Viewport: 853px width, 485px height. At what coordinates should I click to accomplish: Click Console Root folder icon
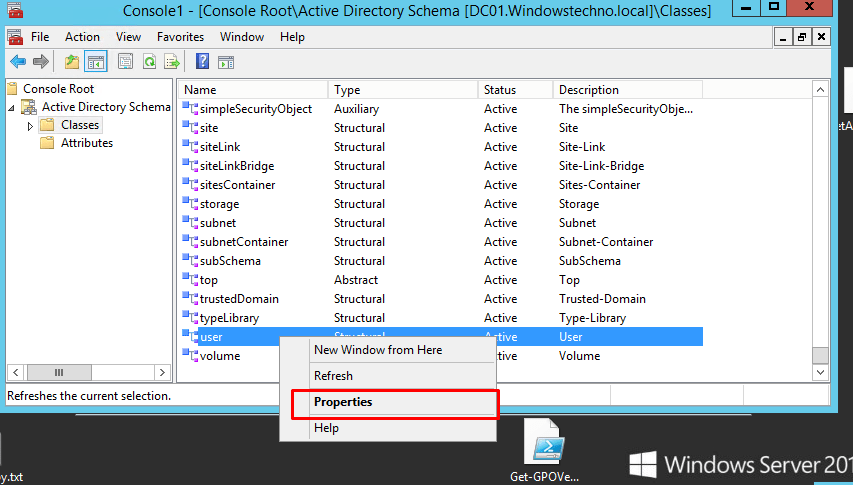pos(13,89)
